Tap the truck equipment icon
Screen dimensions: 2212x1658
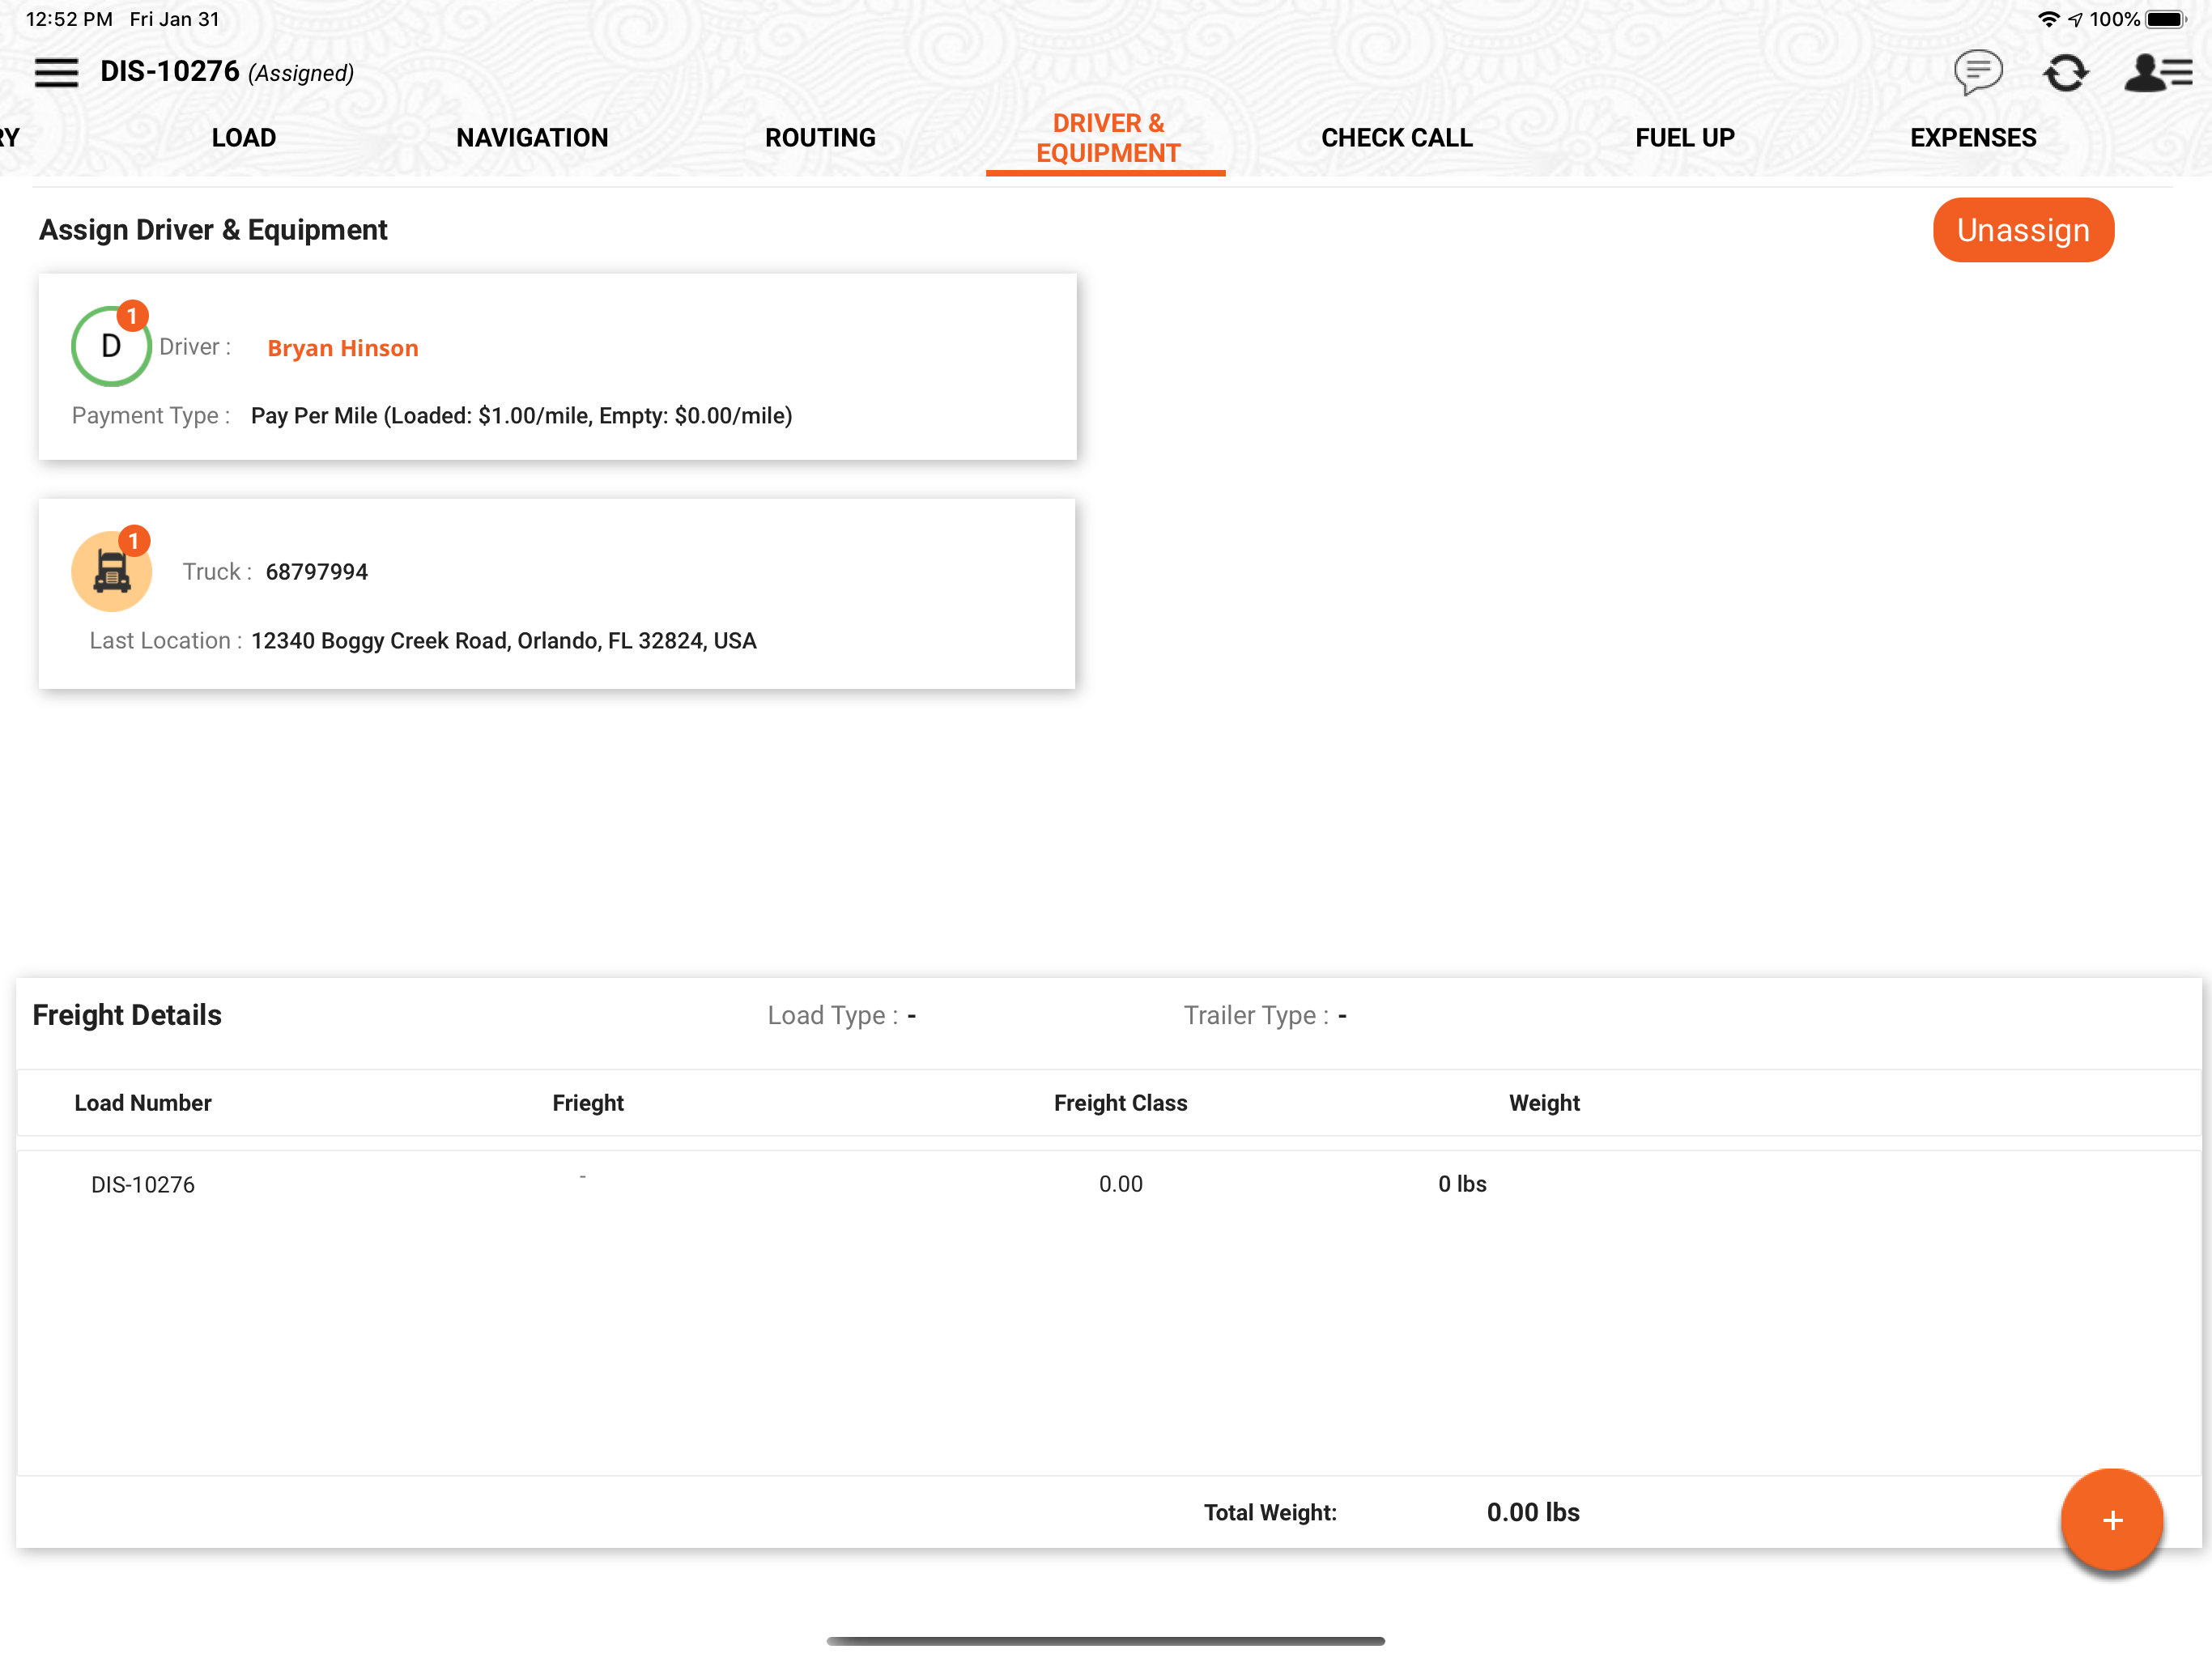(x=111, y=571)
